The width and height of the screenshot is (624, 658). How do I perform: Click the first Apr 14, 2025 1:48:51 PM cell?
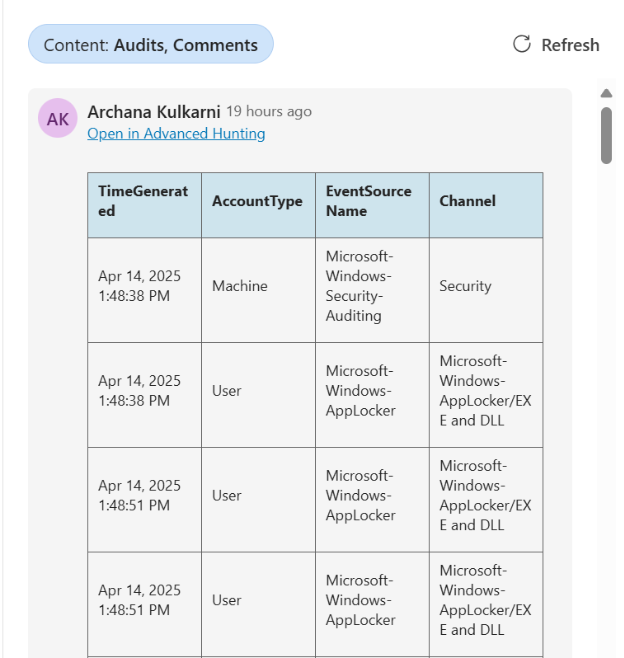click(x=140, y=496)
